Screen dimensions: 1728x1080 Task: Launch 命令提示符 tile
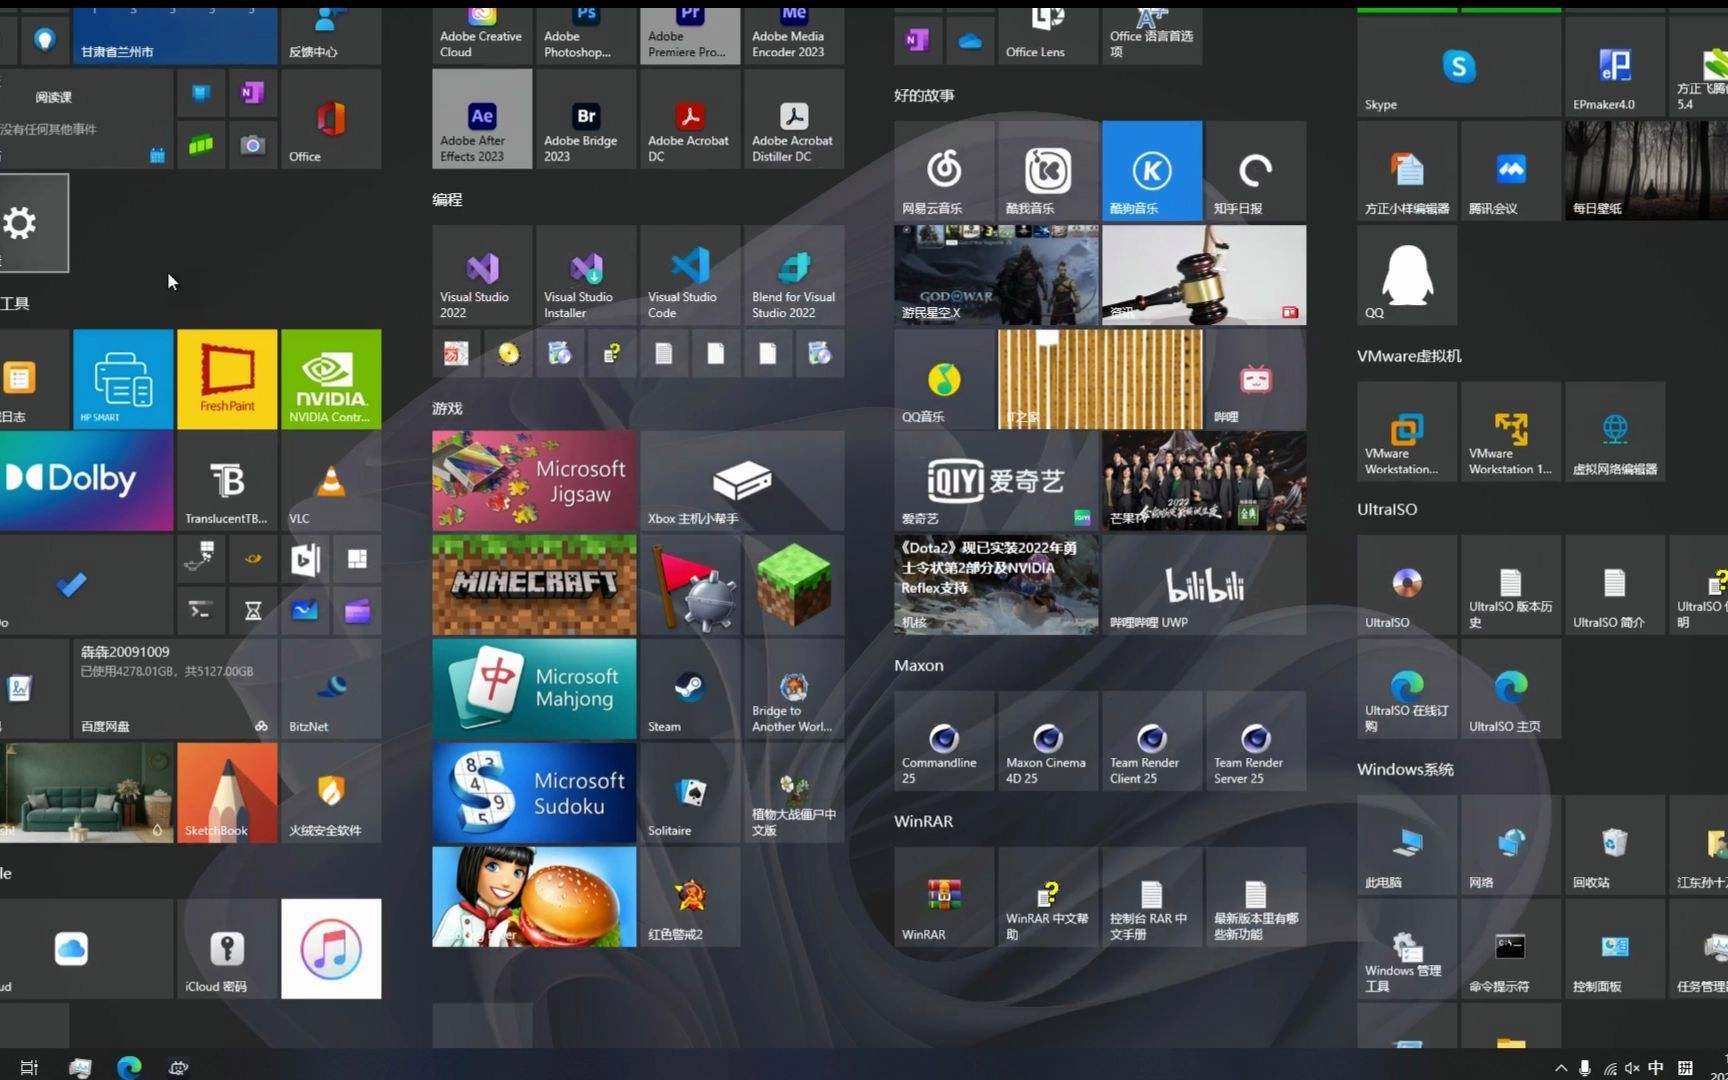coord(1511,949)
